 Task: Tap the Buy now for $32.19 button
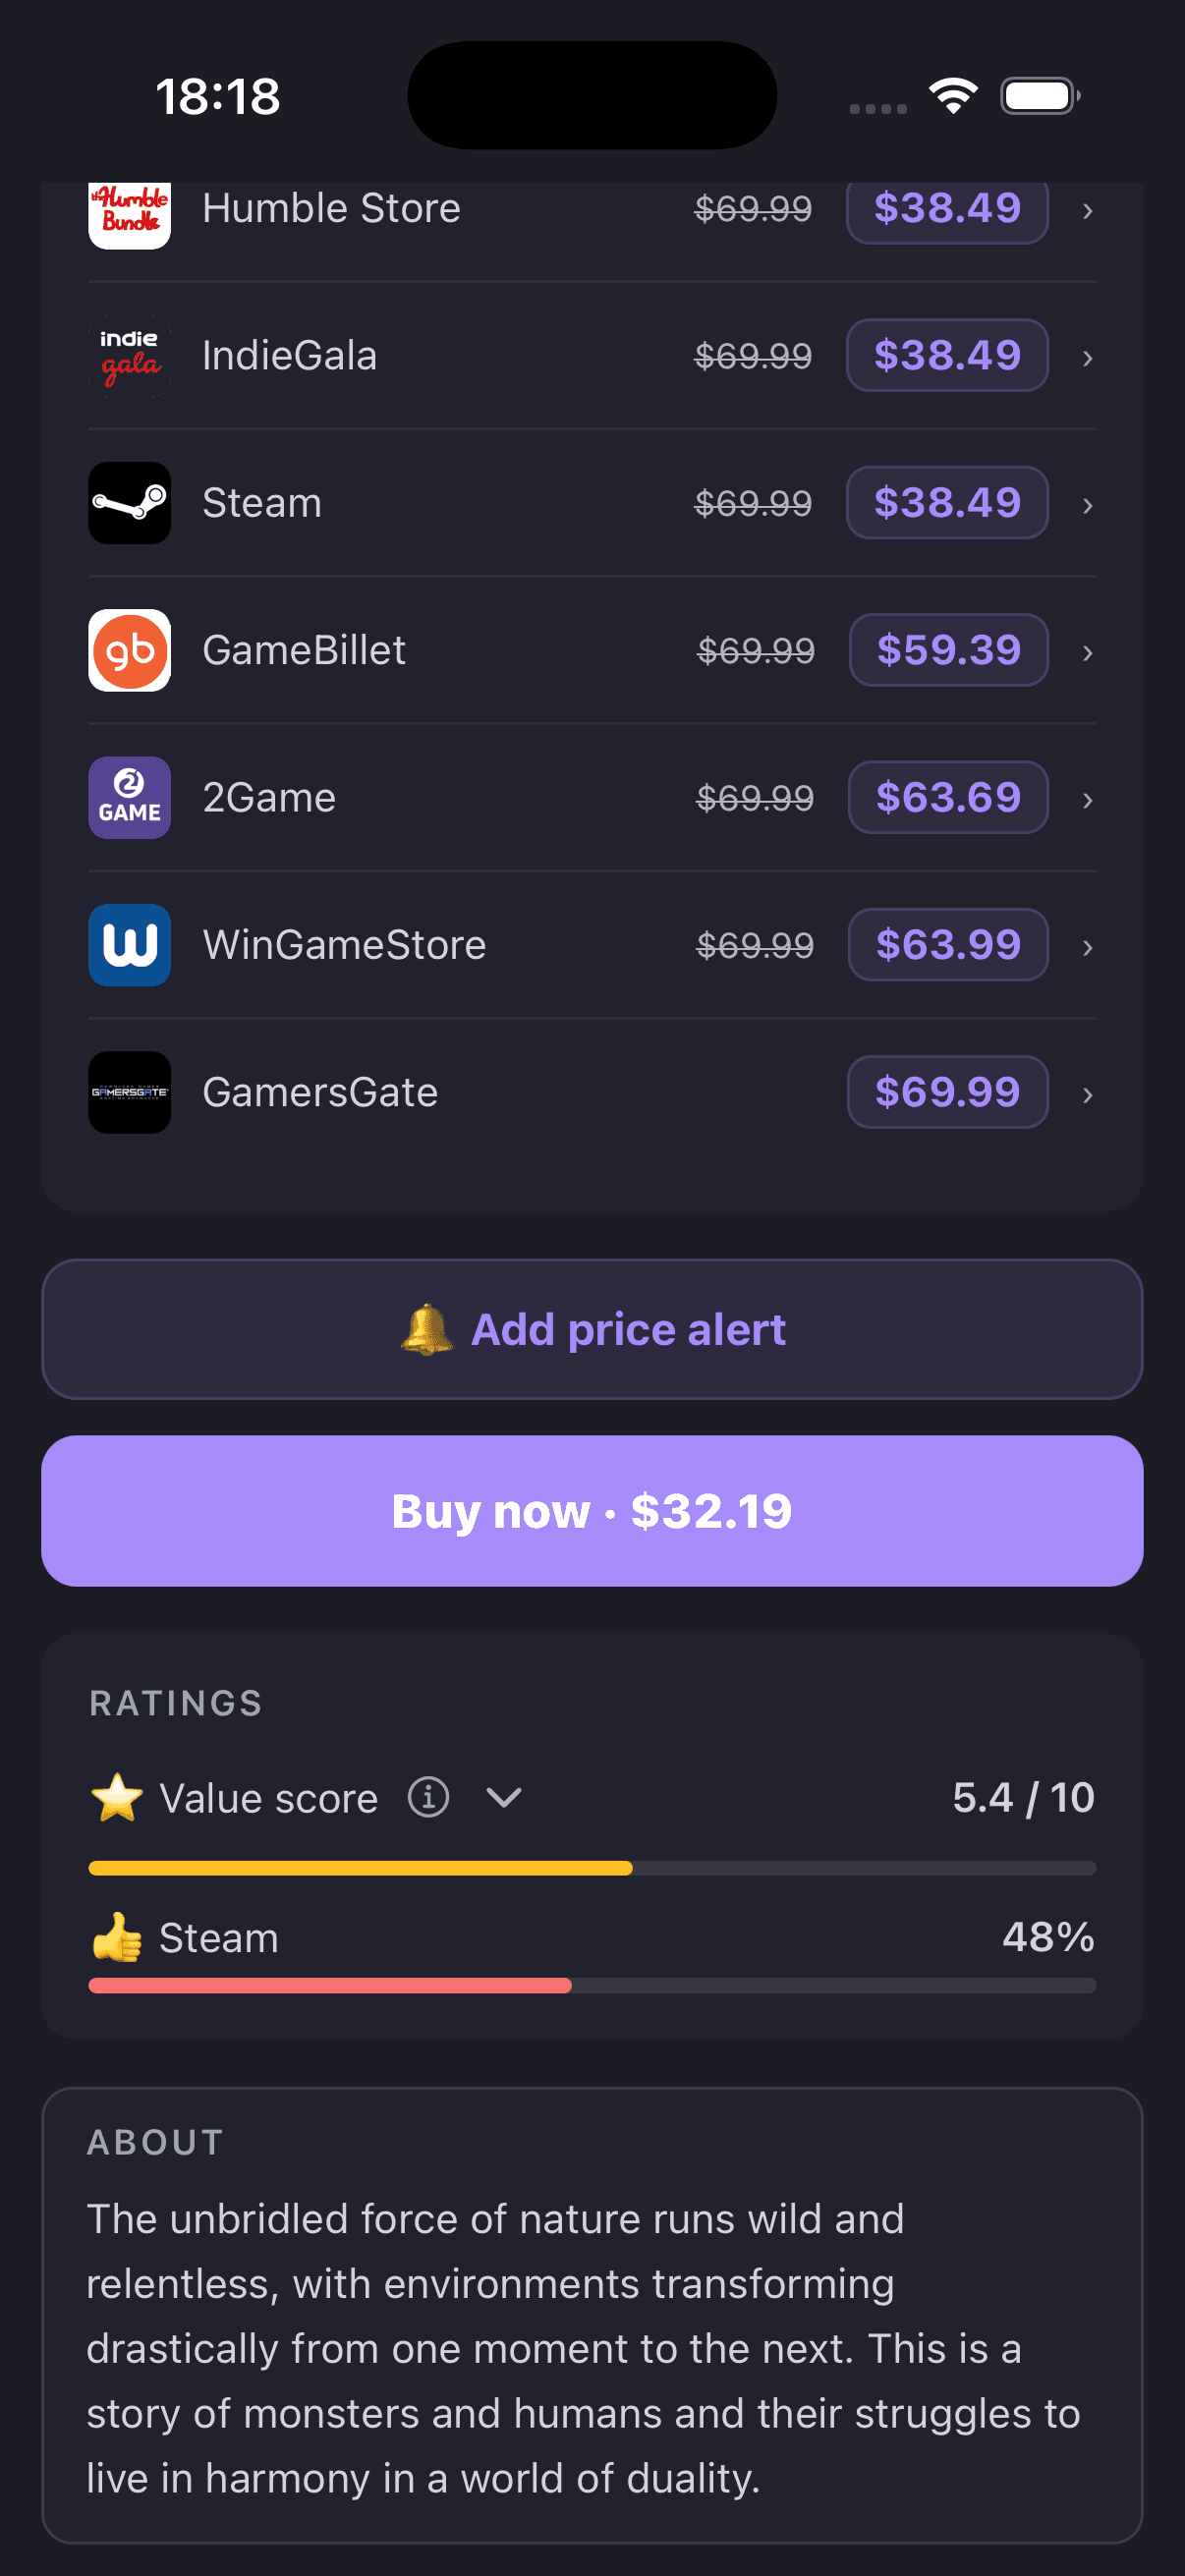pyautogui.click(x=592, y=1511)
